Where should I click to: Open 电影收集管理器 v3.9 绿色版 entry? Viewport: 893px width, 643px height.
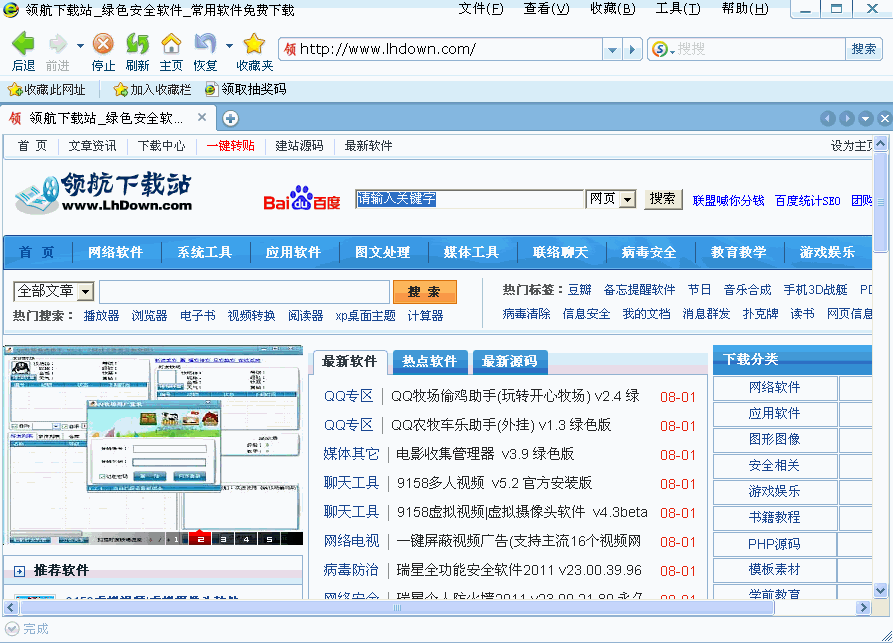pos(485,454)
